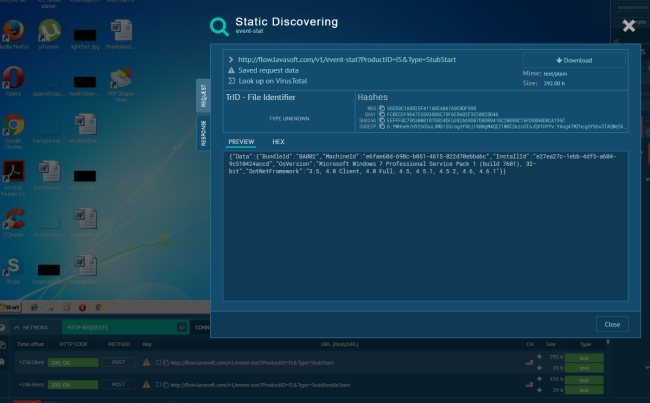Click the chevron beside the request URL

tap(231, 60)
